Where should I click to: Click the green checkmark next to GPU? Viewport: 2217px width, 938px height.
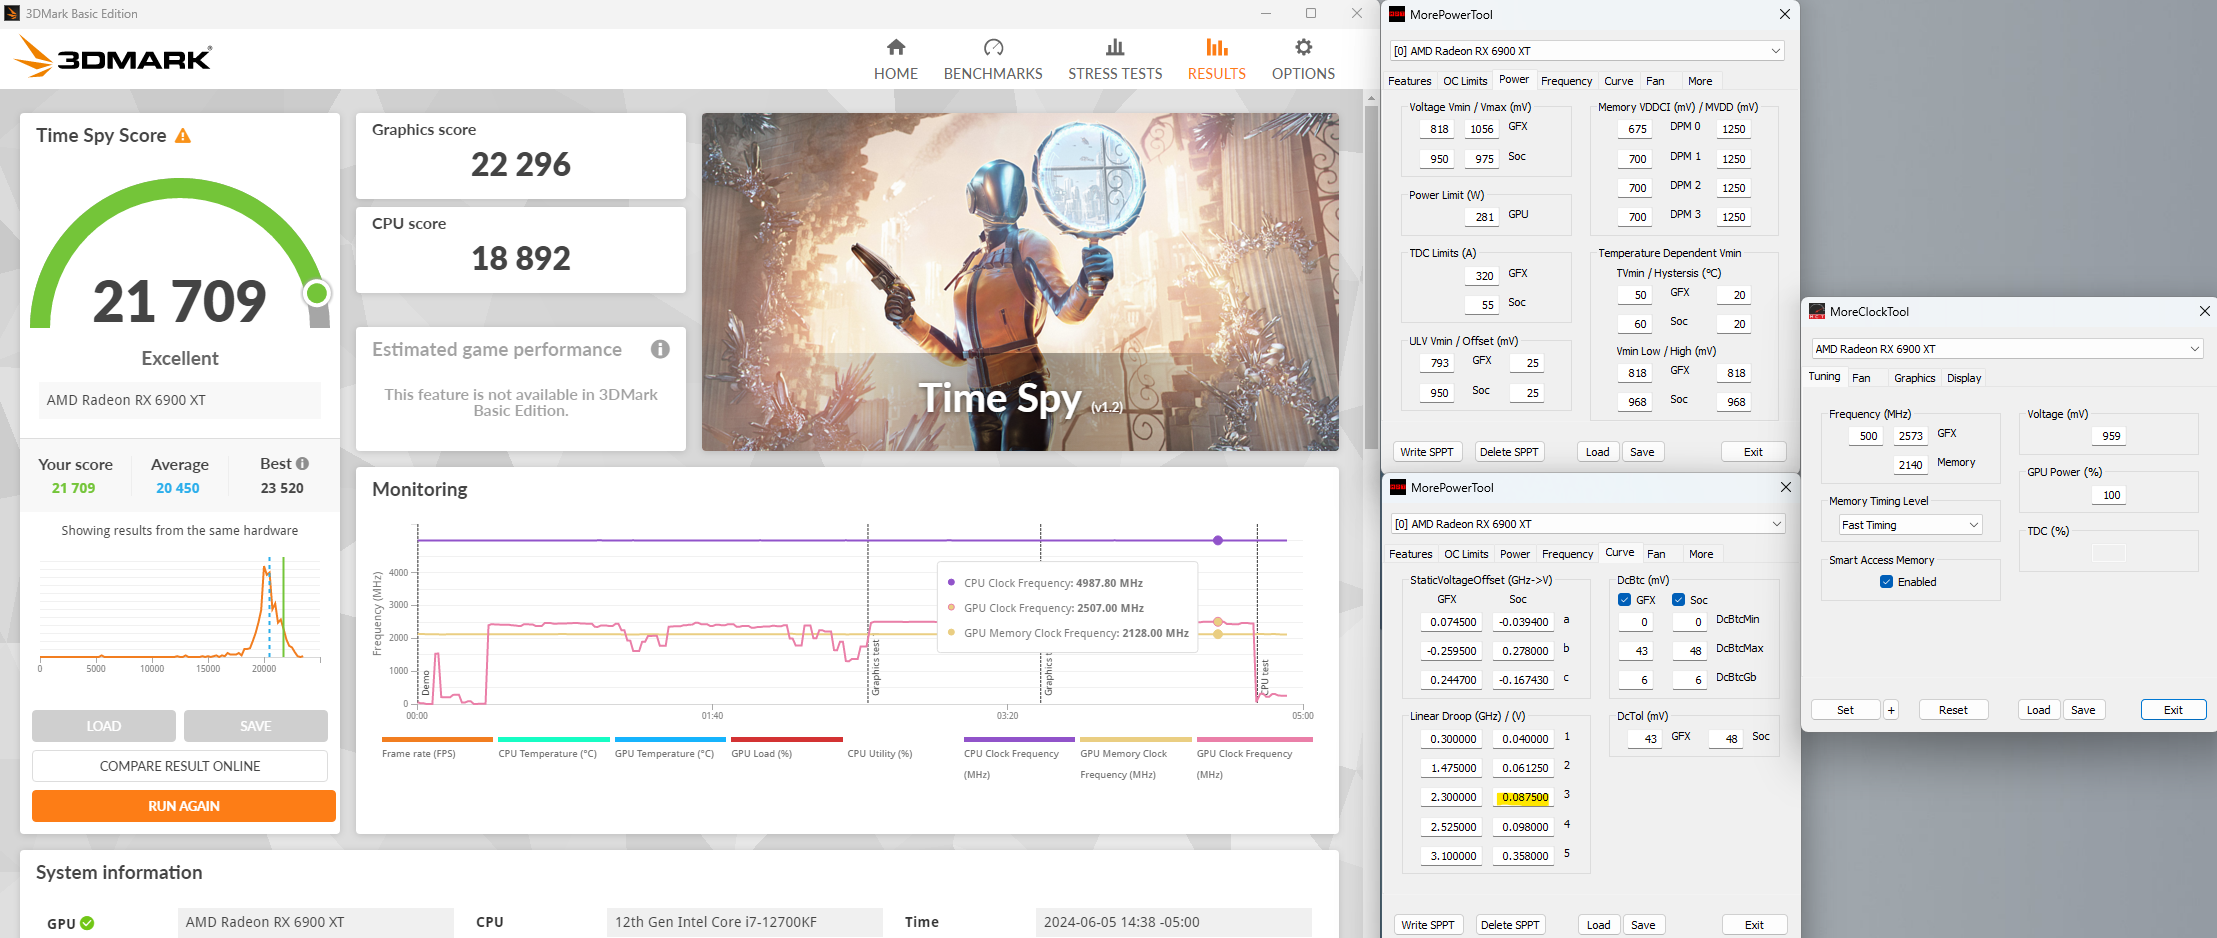[x=89, y=923]
